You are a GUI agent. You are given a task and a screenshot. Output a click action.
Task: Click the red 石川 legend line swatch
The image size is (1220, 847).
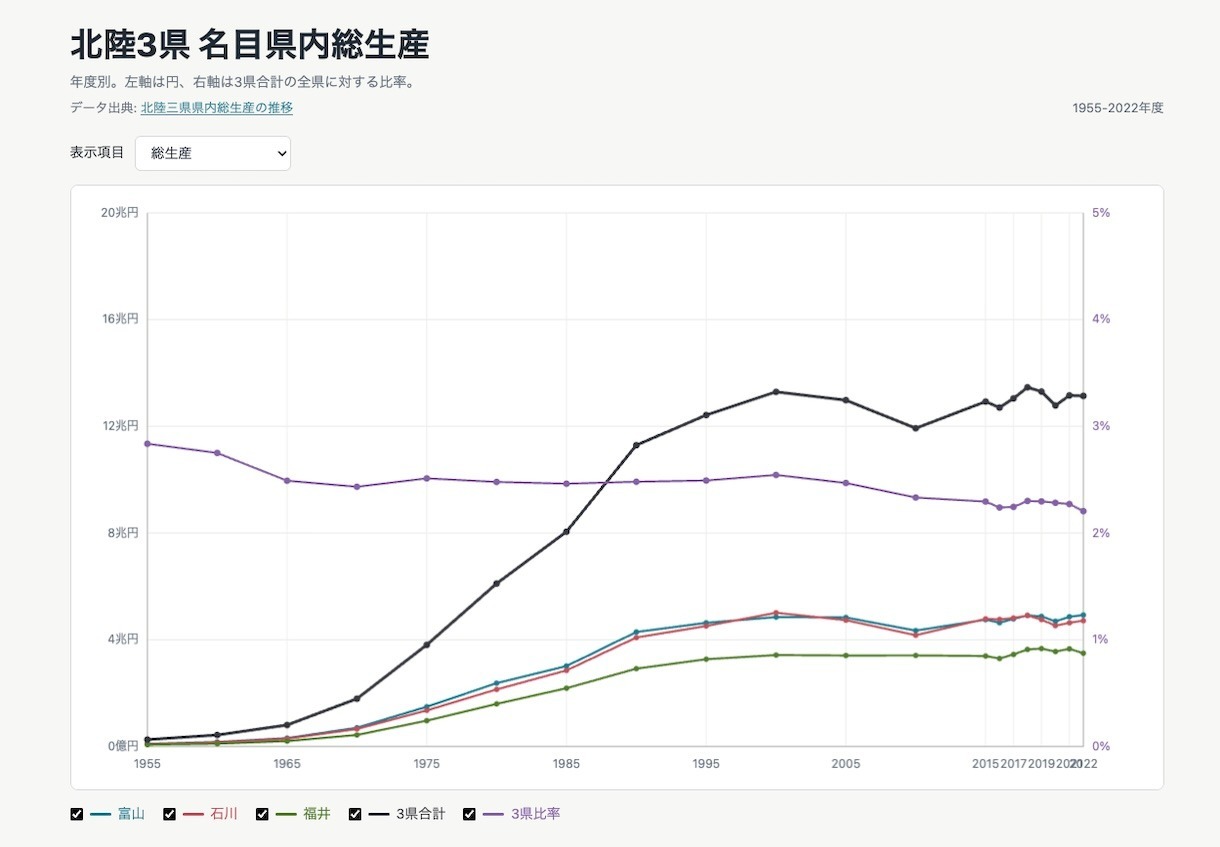(193, 814)
